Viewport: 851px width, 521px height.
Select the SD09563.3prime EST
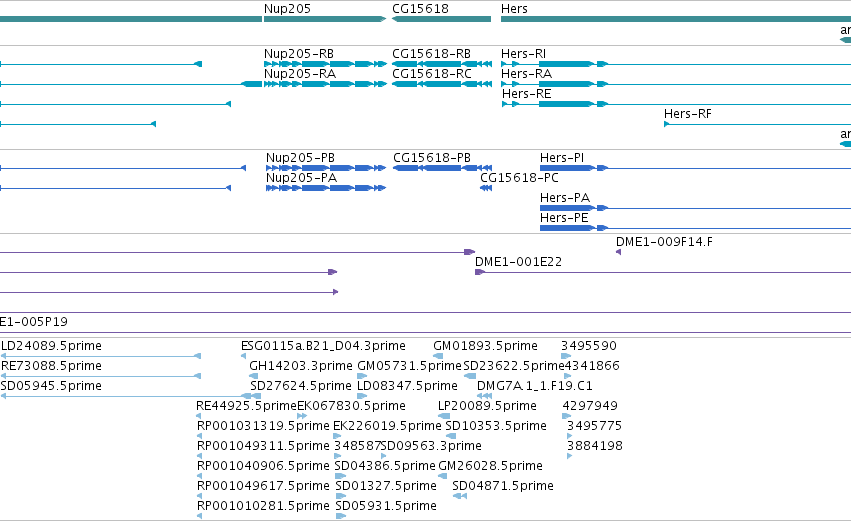click(431, 447)
